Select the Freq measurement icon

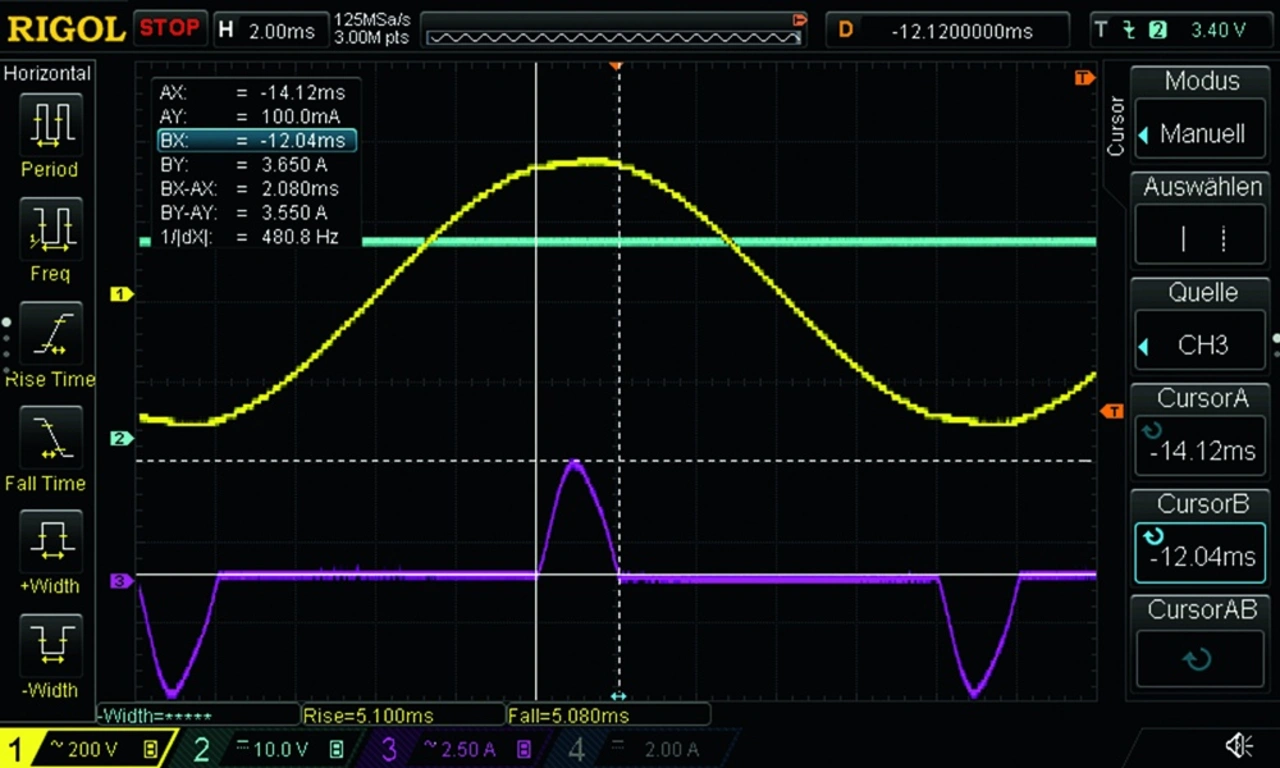point(49,228)
